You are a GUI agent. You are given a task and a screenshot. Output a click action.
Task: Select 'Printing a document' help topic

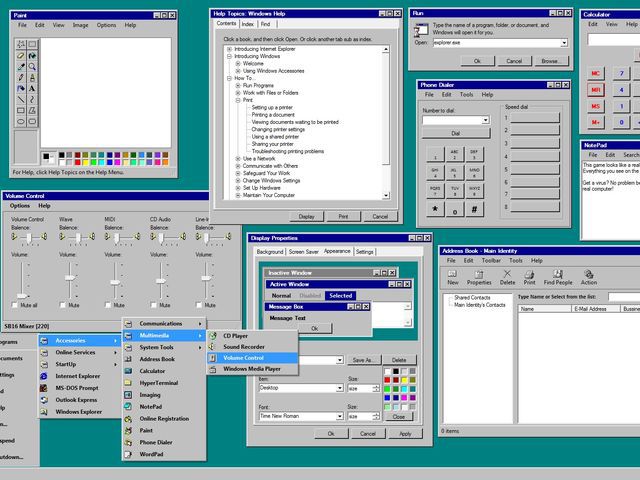[x=273, y=115]
